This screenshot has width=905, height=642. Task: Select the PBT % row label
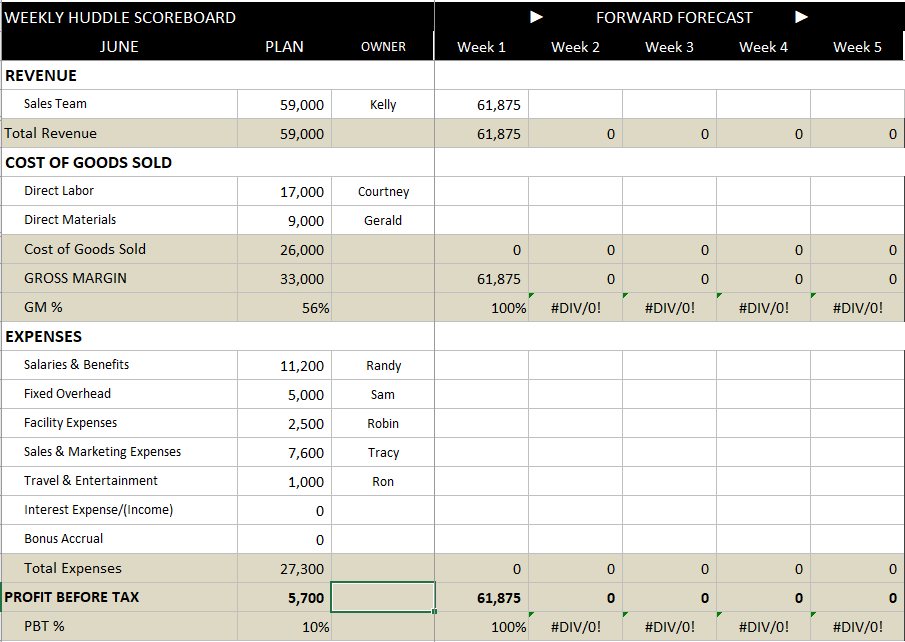pyautogui.click(x=119, y=626)
